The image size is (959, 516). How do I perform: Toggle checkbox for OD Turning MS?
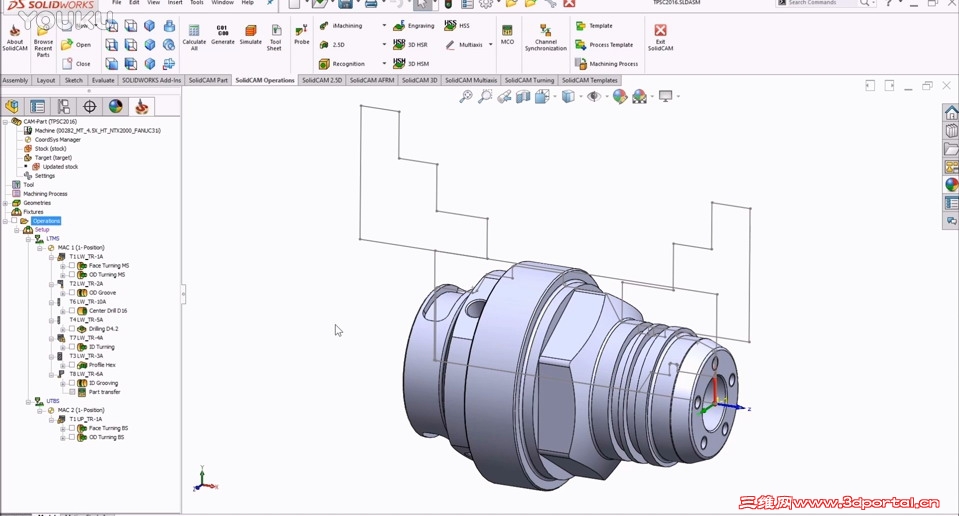[x=72, y=275]
